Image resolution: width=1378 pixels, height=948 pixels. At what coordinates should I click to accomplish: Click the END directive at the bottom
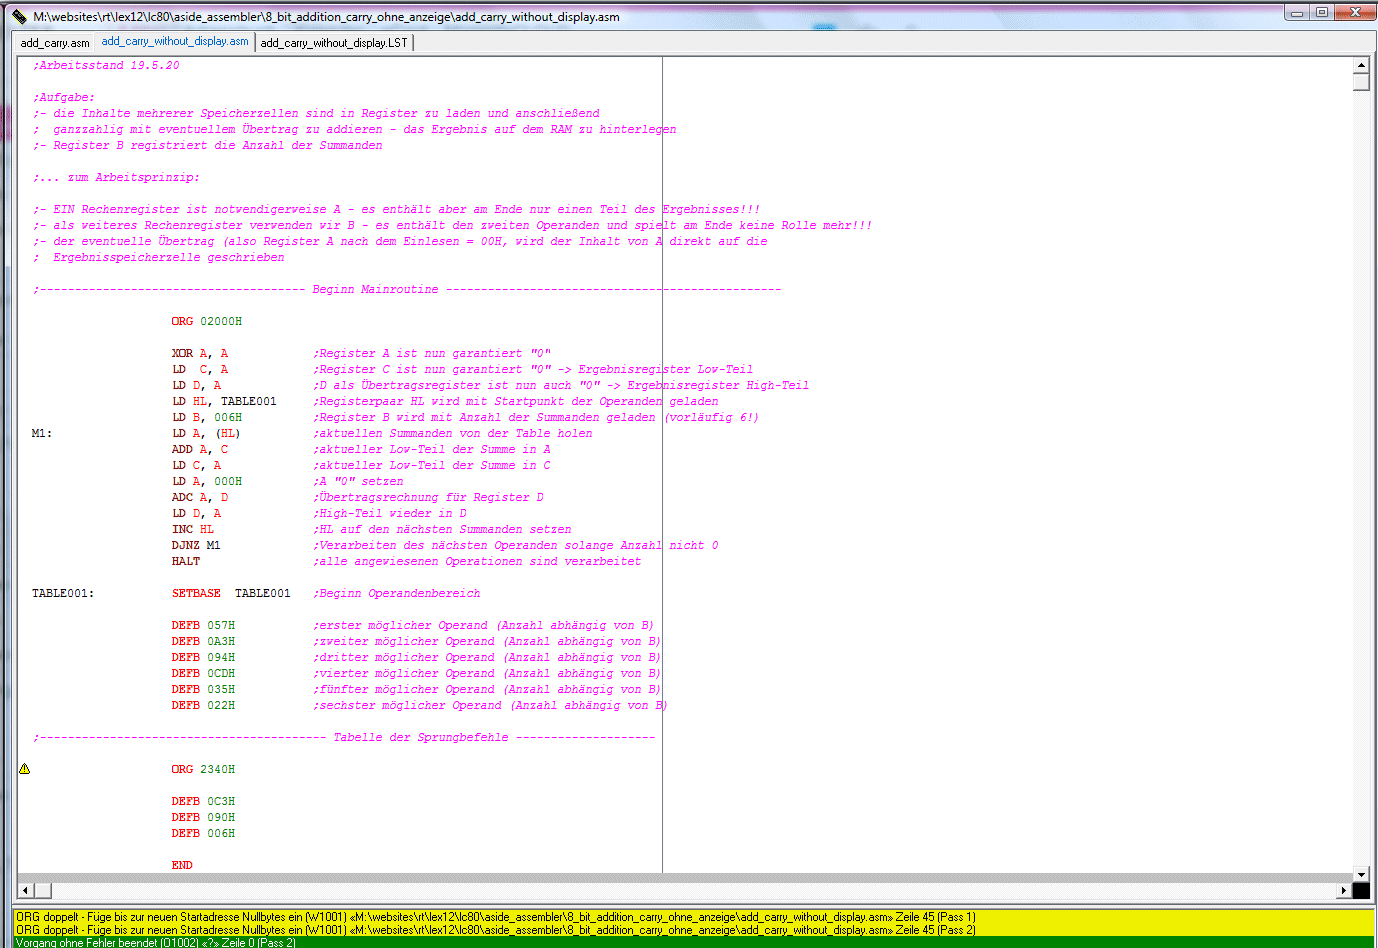[182, 866]
